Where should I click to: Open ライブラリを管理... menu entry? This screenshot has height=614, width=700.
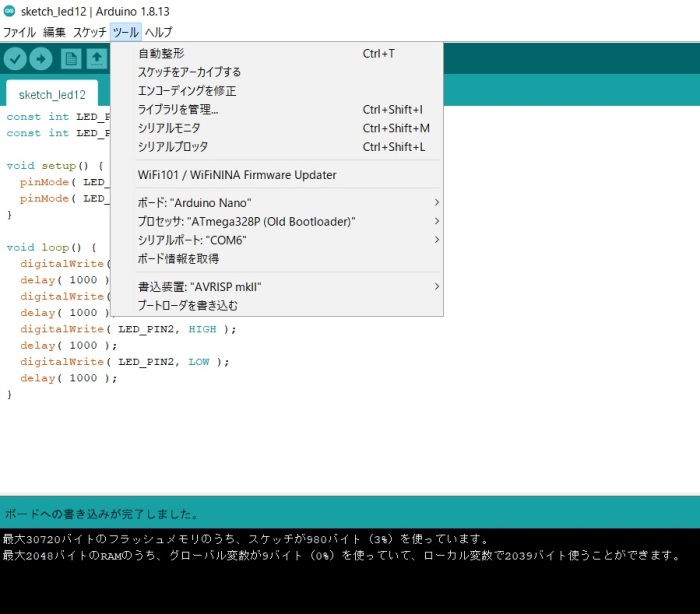click(277, 110)
